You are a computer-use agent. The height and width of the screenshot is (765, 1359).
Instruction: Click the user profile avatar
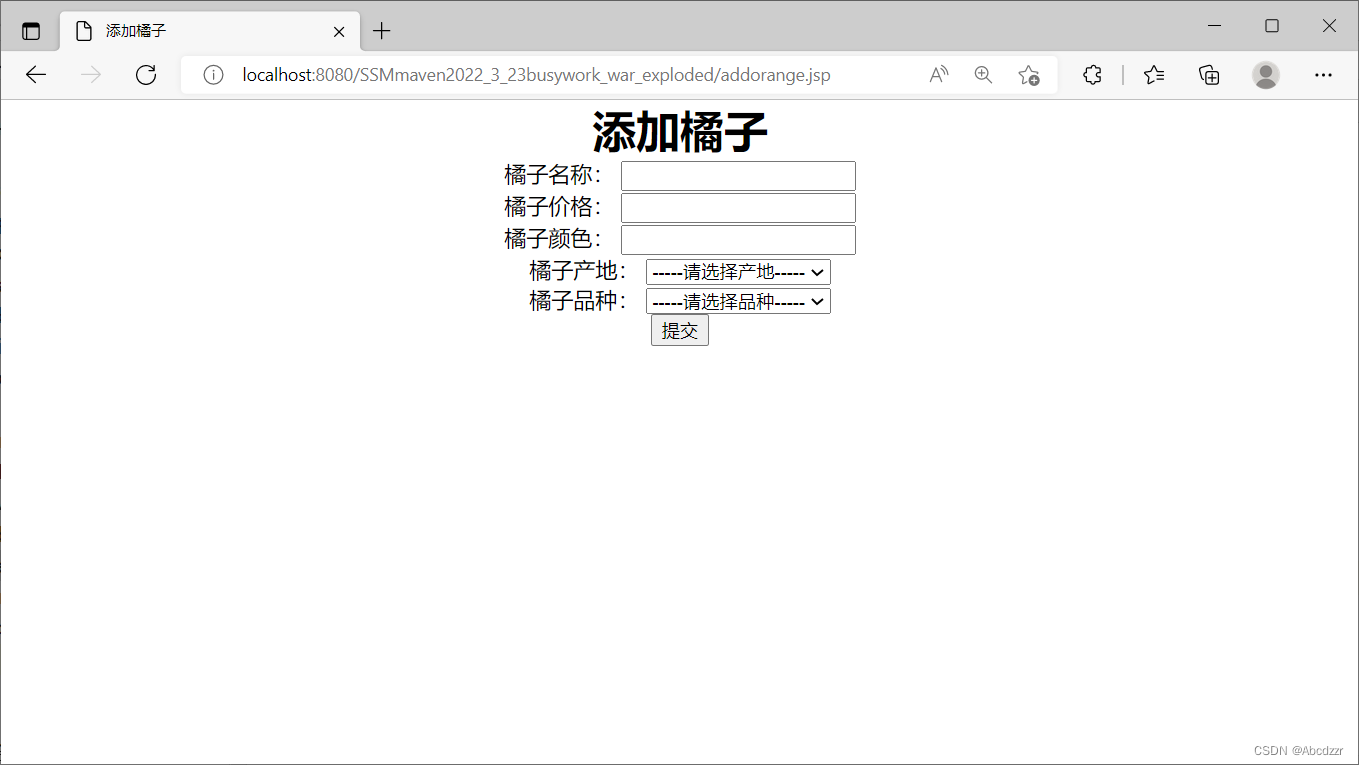1266,75
